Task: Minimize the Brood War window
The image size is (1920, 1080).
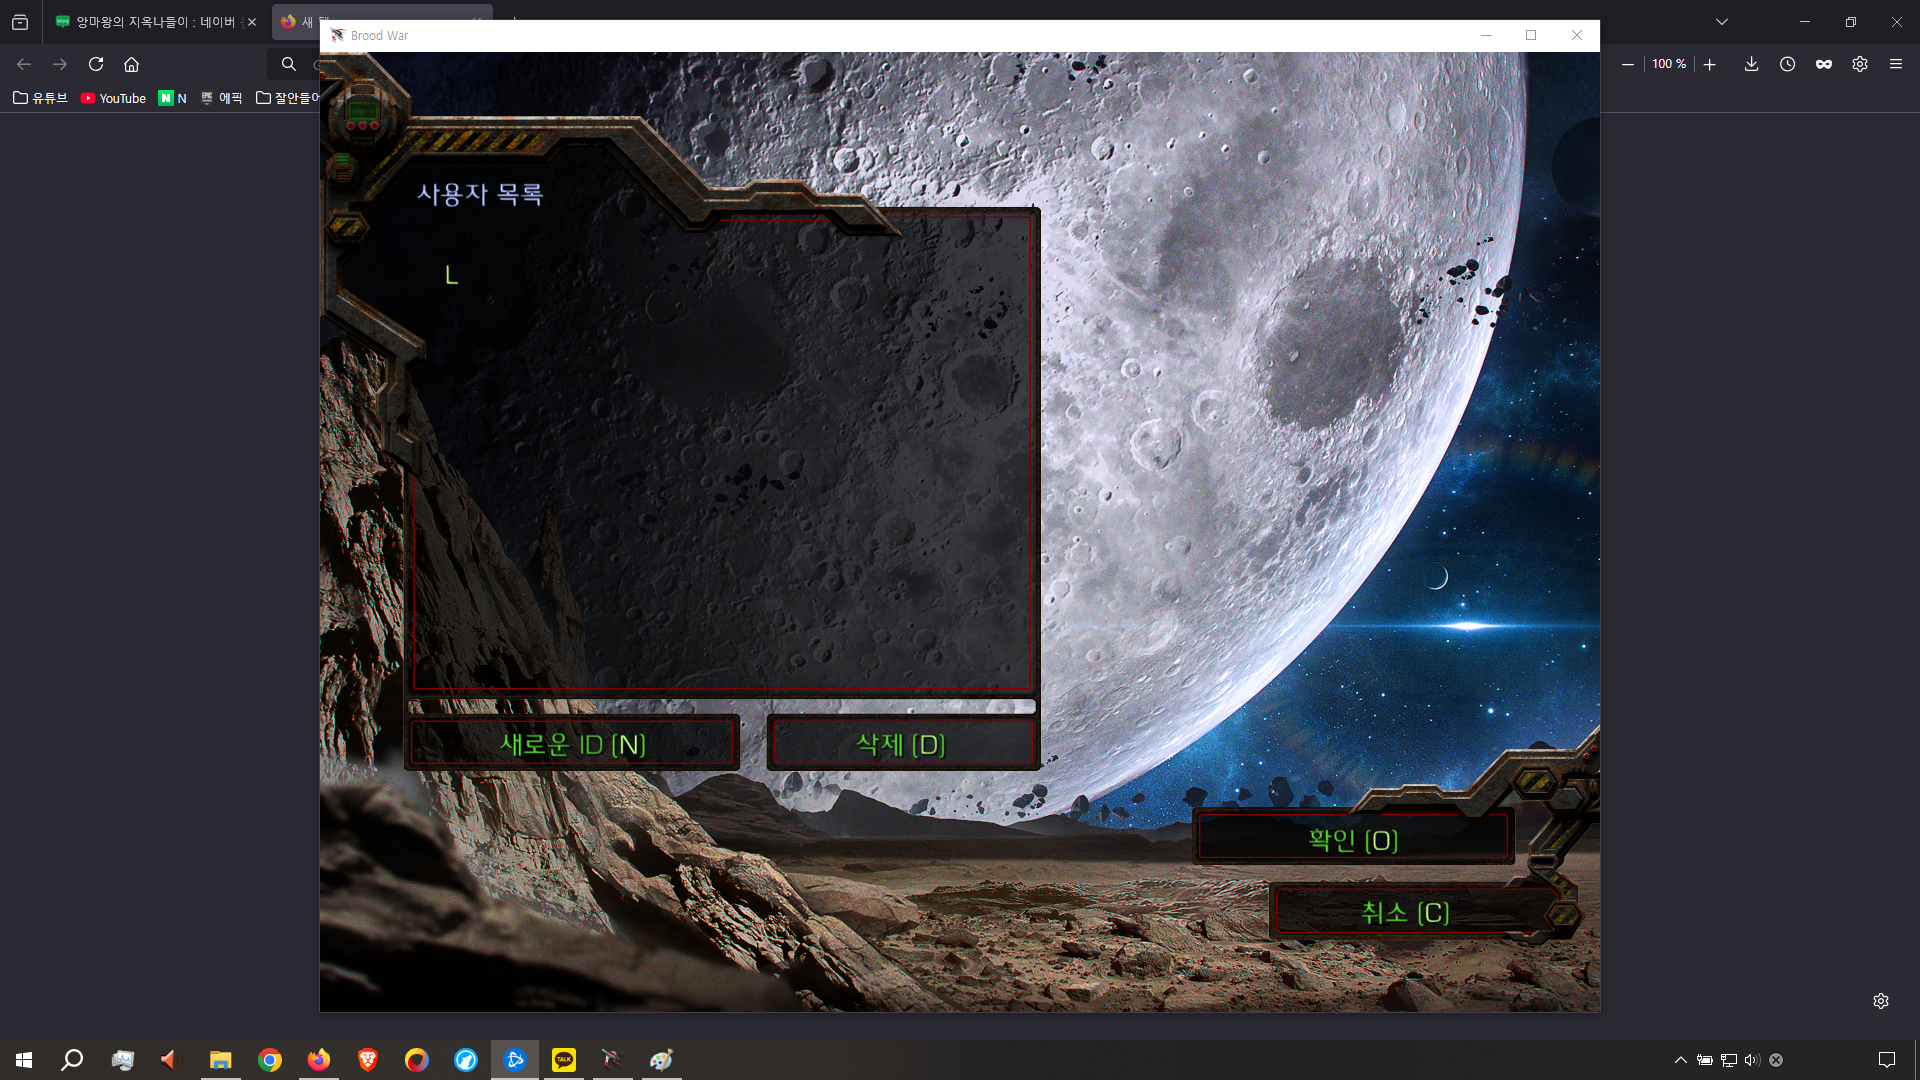Action: (1486, 35)
